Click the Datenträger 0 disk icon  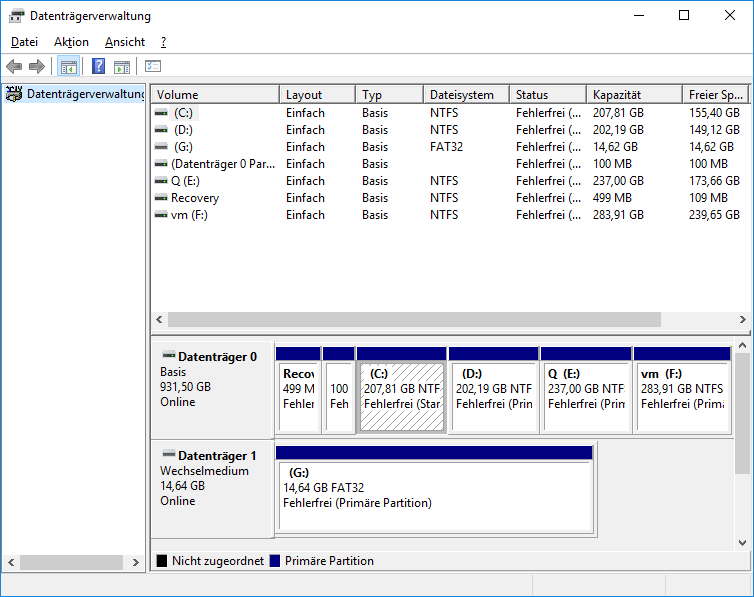tap(168, 356)
